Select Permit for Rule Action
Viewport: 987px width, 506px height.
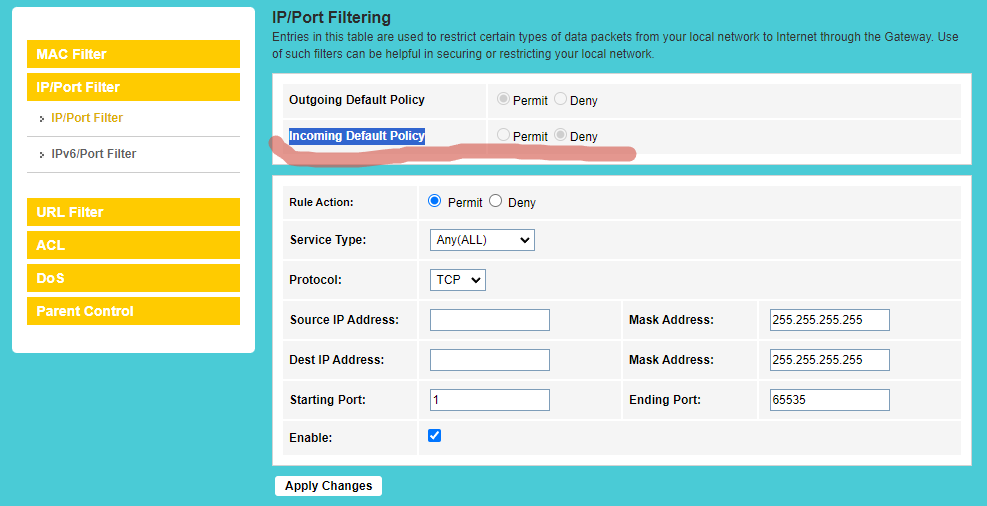click(x=434, y=201)
